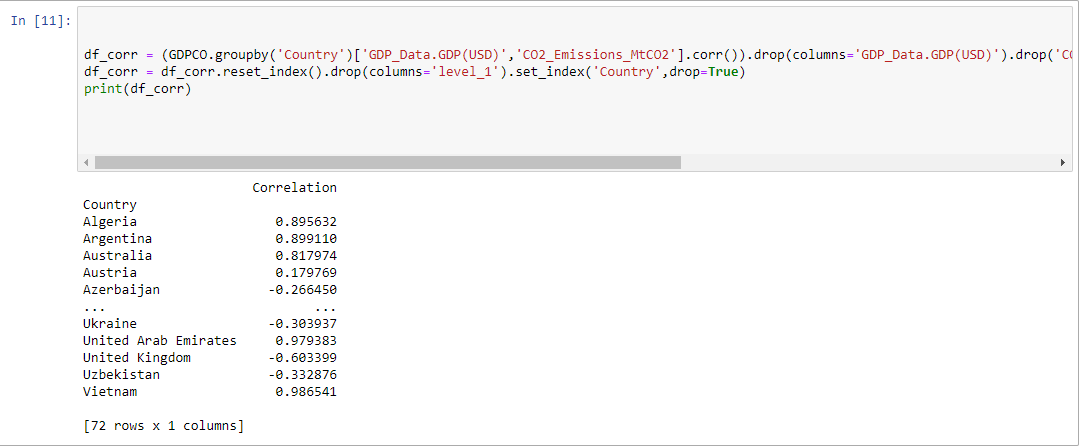The width and height of the screenshot is (1082, 447).
Task: Select the Azerbaijan row label
Action: point(121,290)
